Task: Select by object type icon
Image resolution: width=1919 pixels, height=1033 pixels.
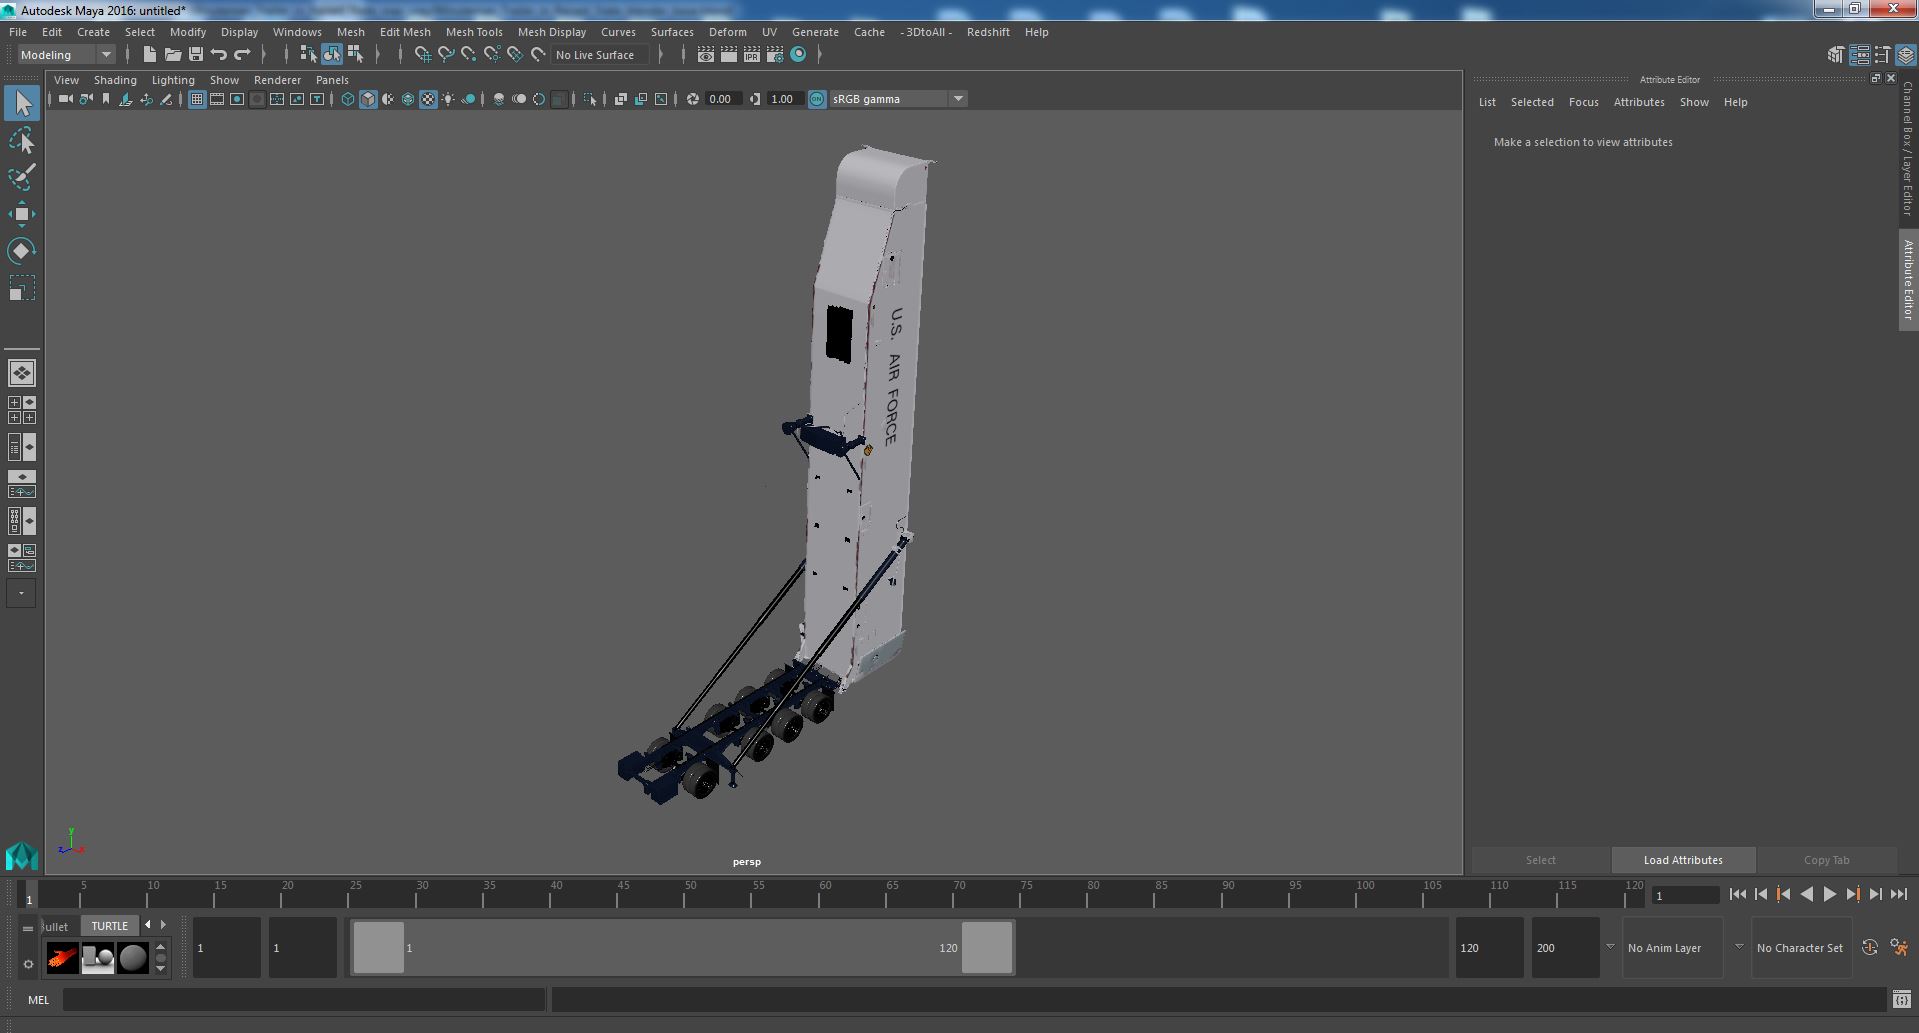Action: pos(332,55)
